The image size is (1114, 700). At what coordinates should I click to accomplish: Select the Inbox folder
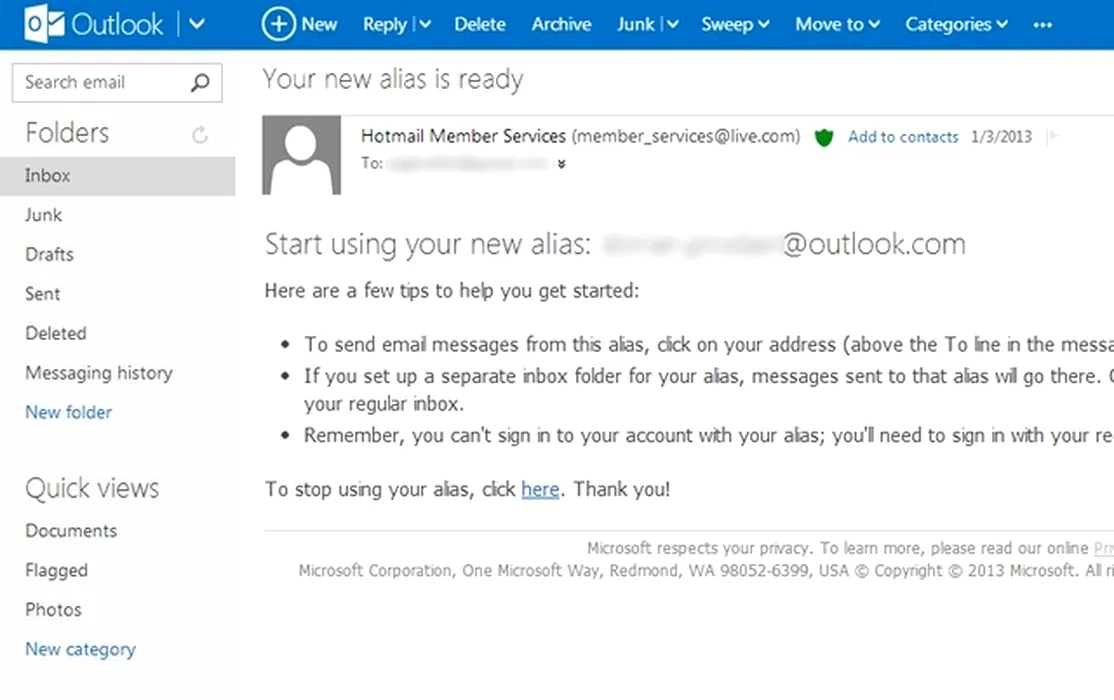coord(117,176)
